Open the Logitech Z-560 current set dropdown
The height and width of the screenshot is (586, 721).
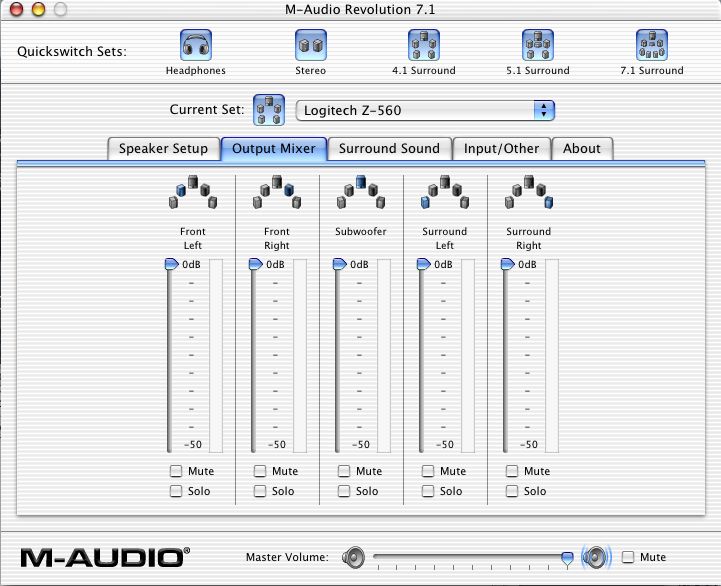pyautogui.click(x=425, y=110)
